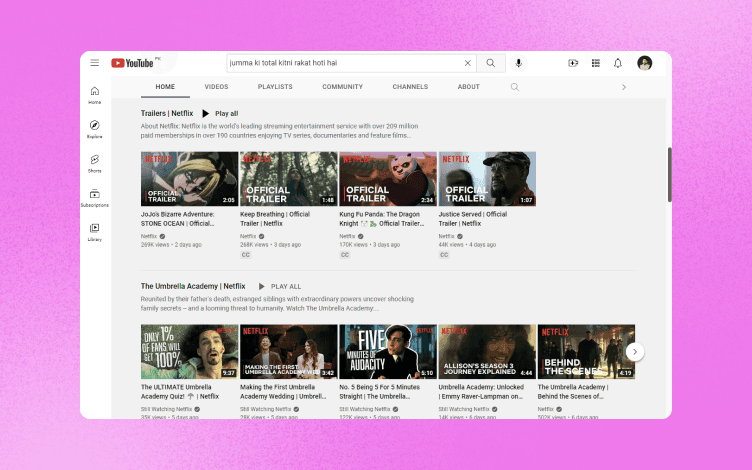
Task: Show next Umbrella Academy videos arrow
Action: (634, 352)
